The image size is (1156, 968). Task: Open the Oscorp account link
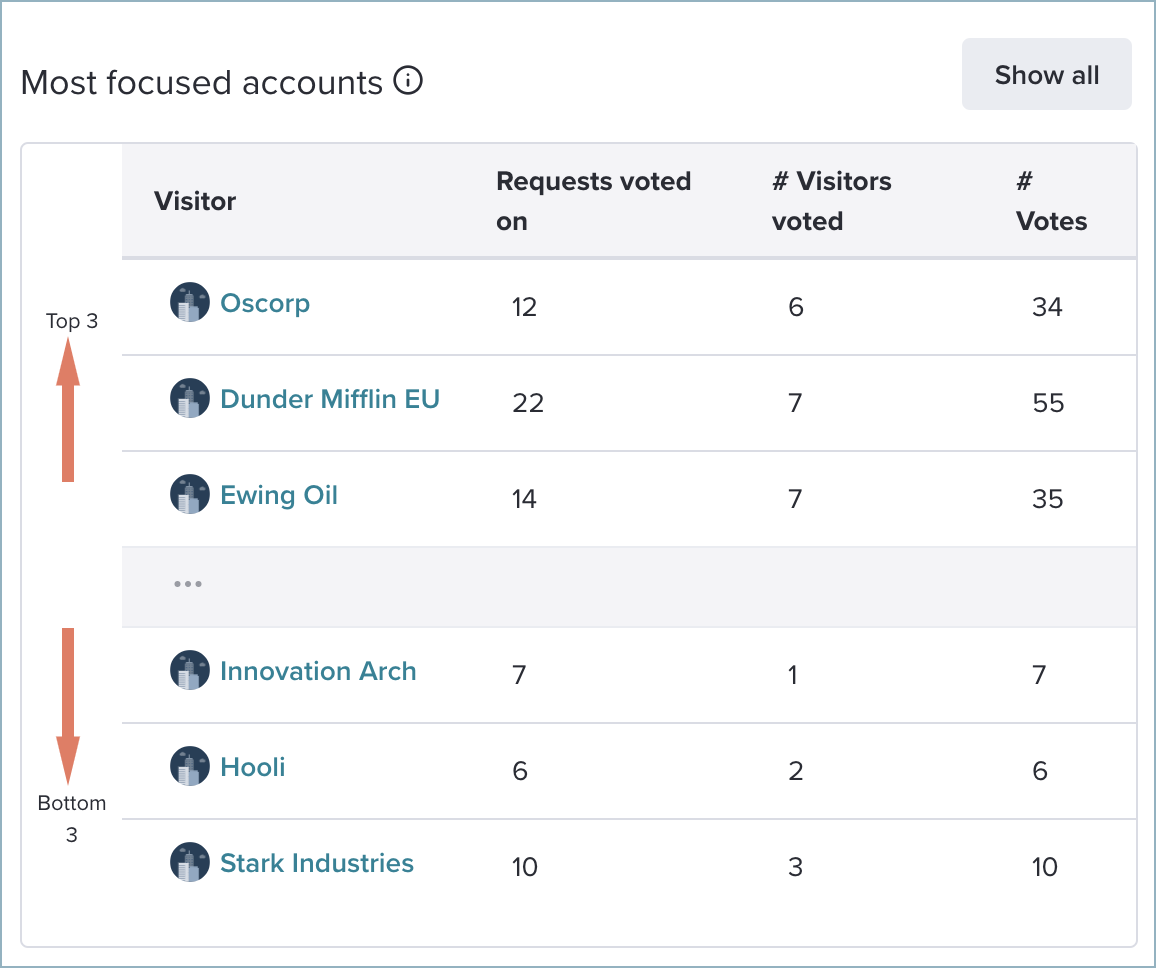(x=265, y=303)
